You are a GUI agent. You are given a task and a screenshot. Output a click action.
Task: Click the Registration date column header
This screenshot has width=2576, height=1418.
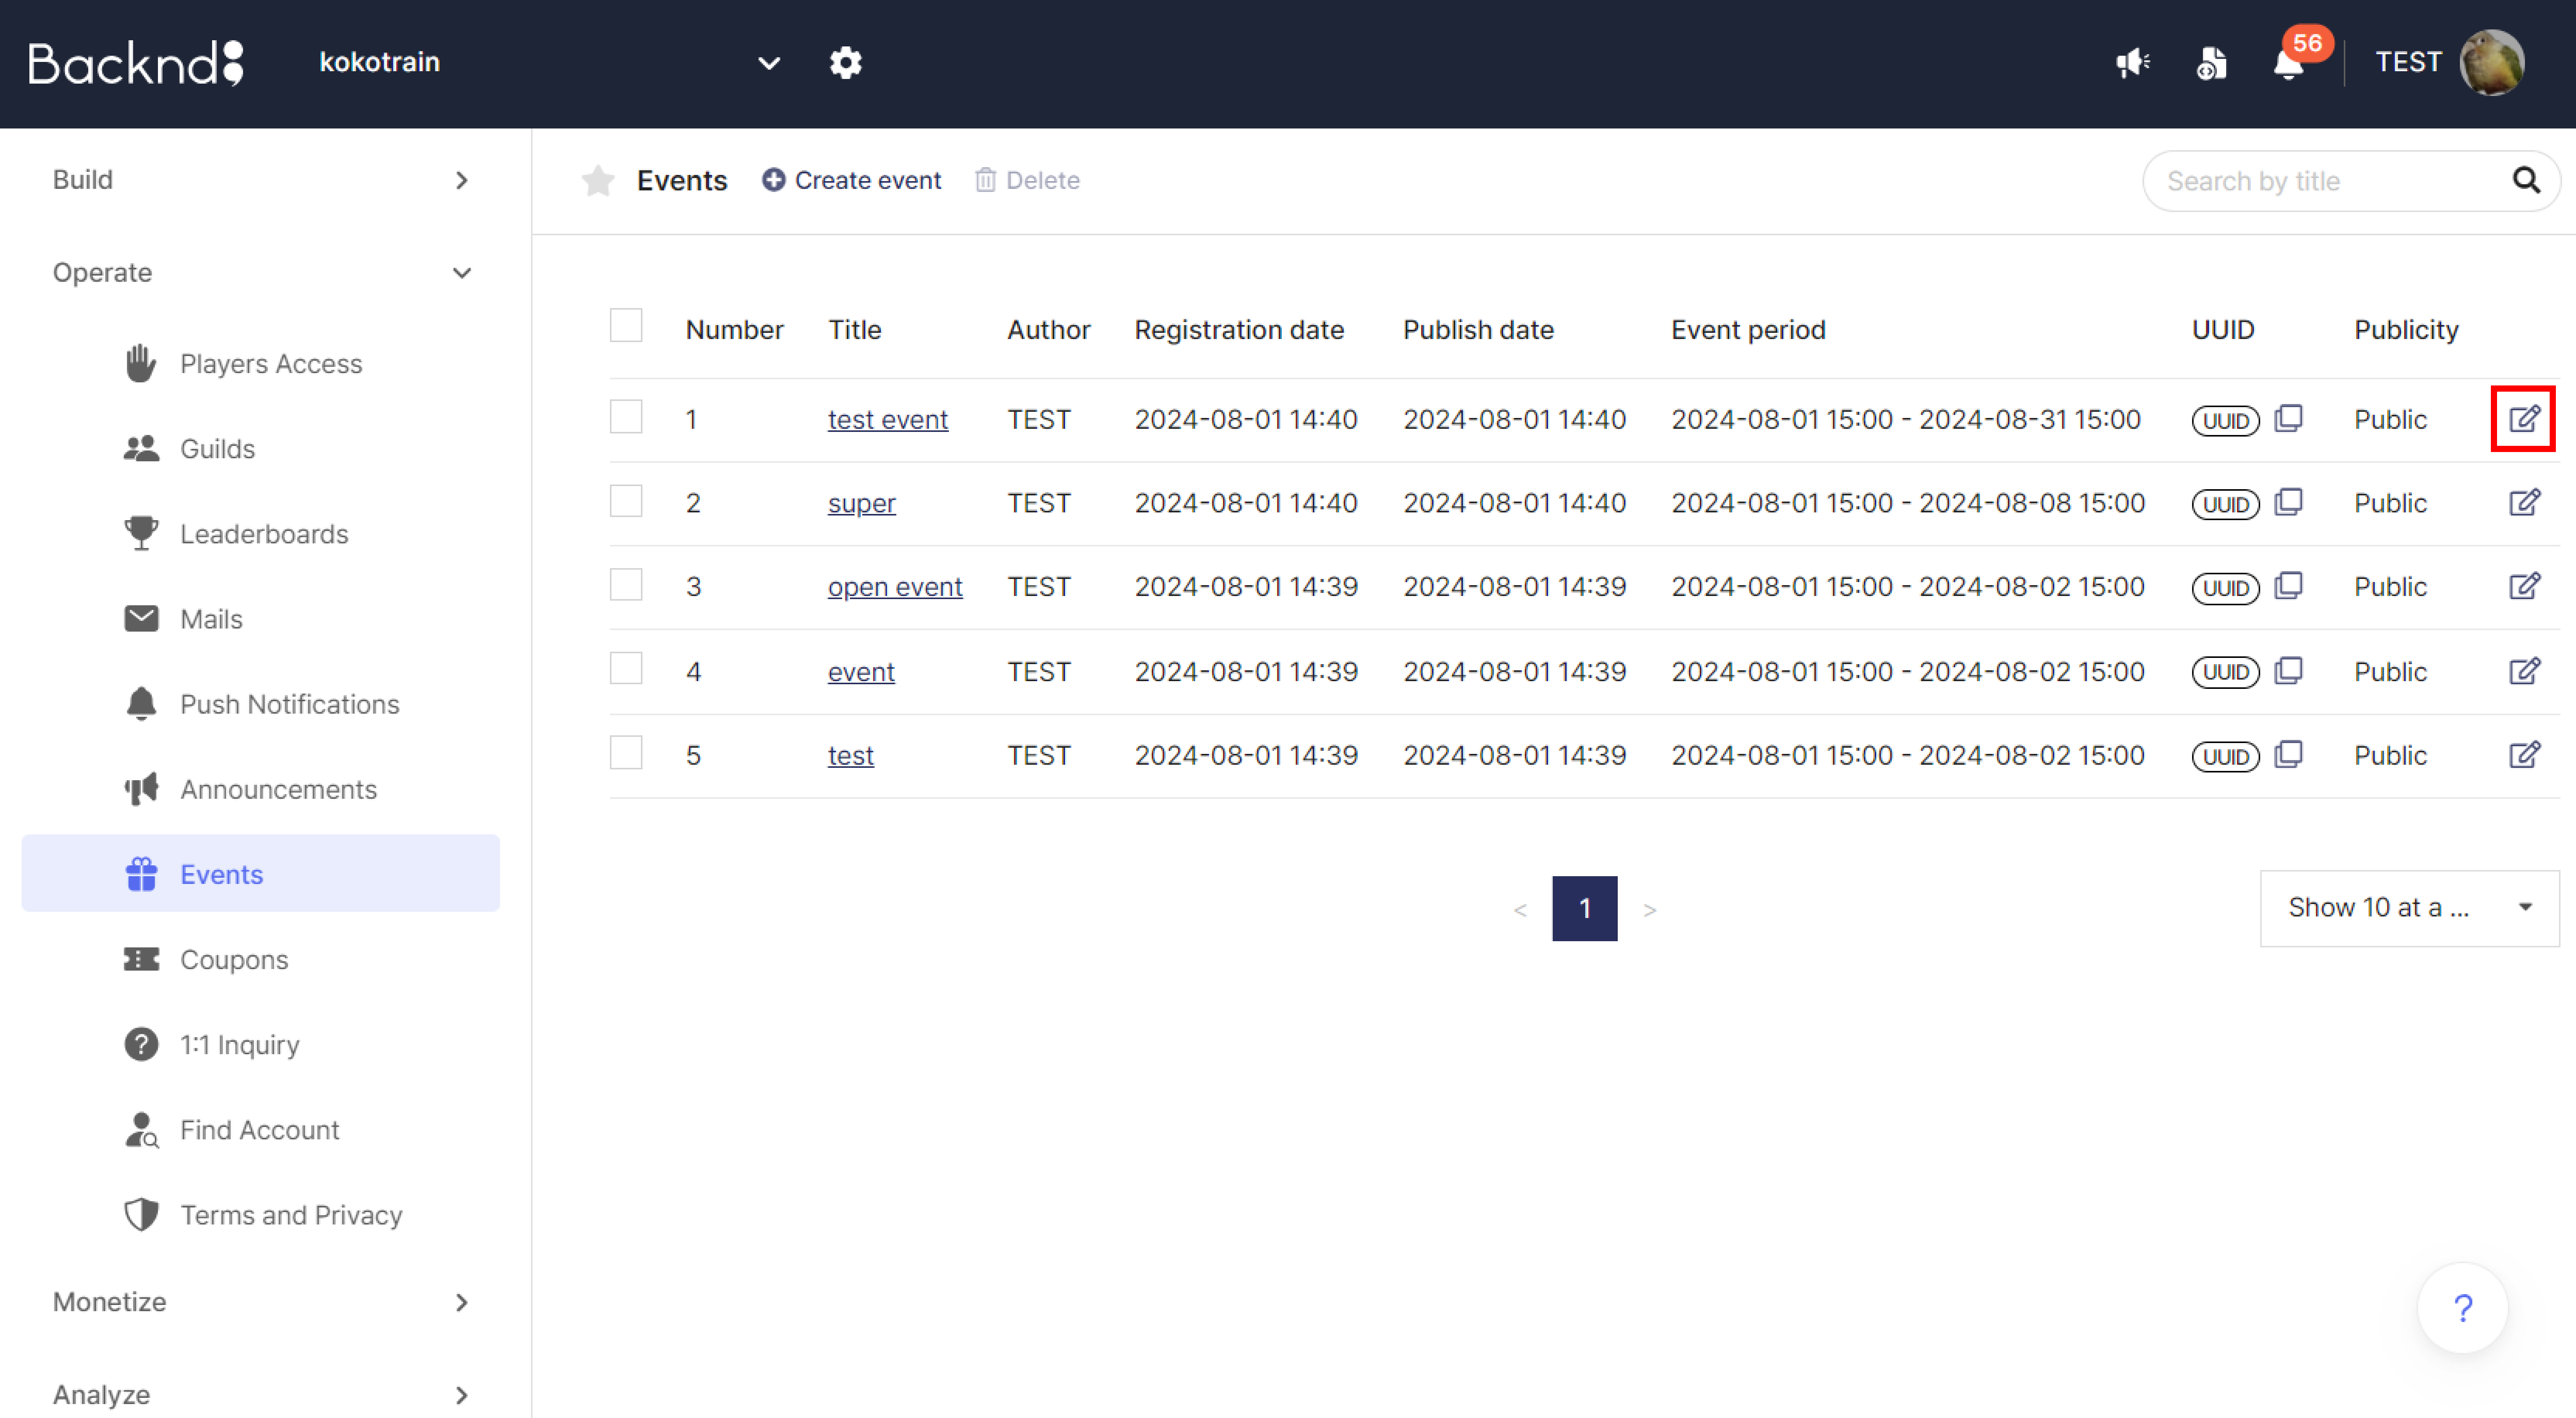coord(1239,330)
